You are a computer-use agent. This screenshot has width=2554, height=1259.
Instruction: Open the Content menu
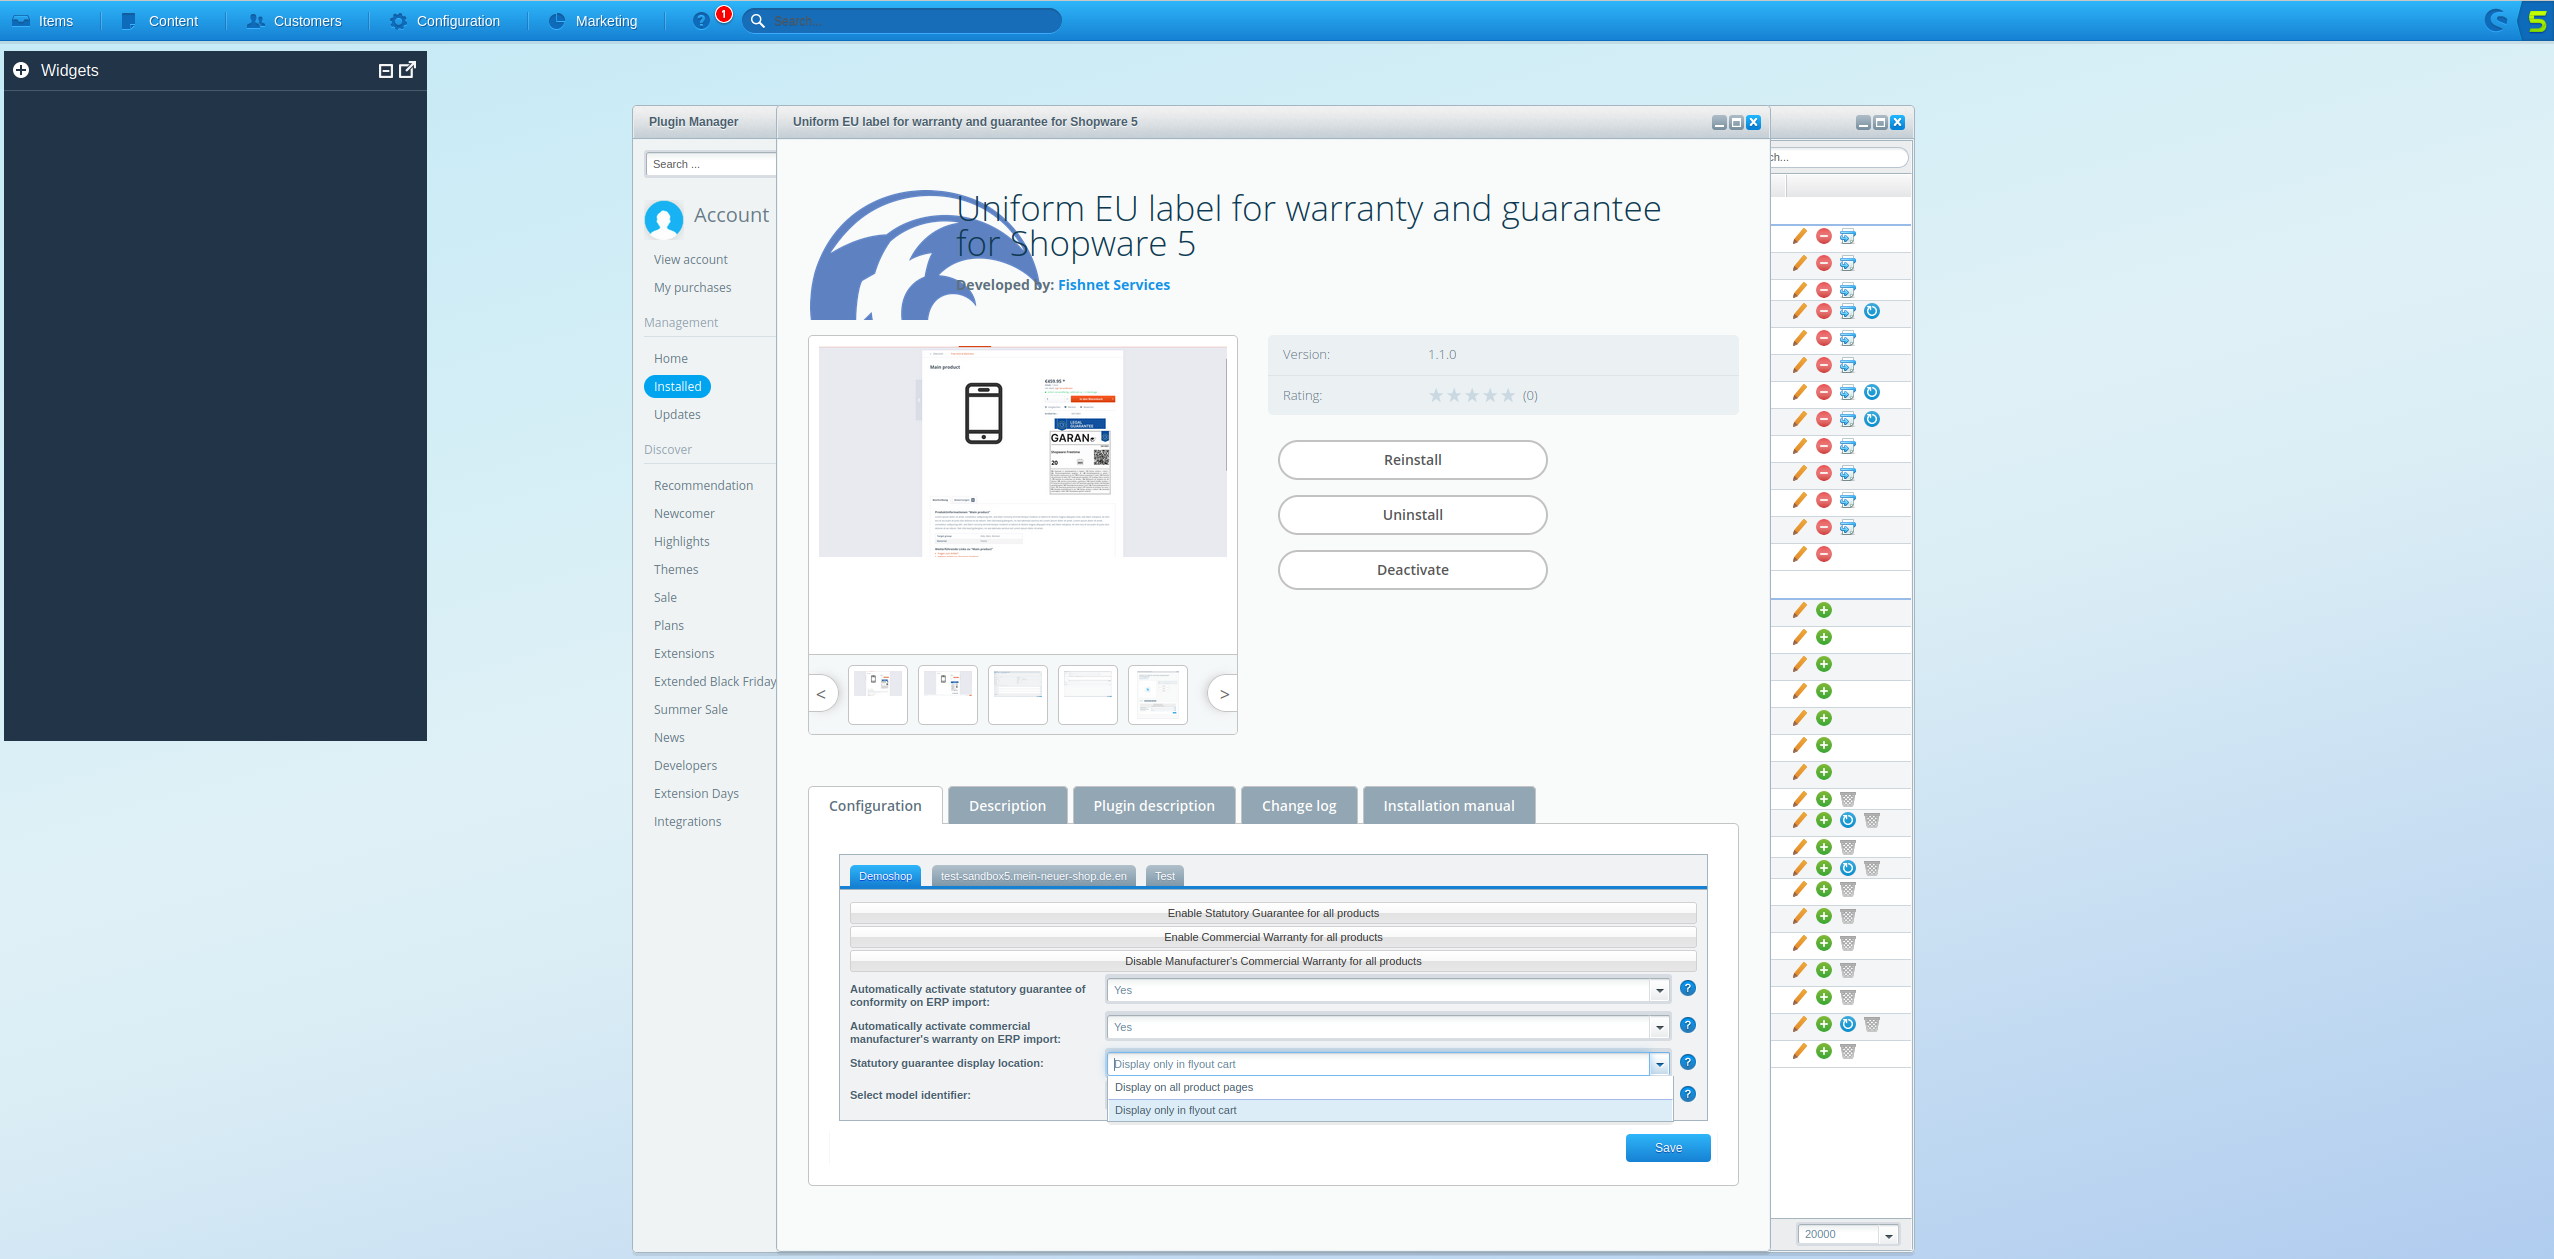[x=160, y=21]
